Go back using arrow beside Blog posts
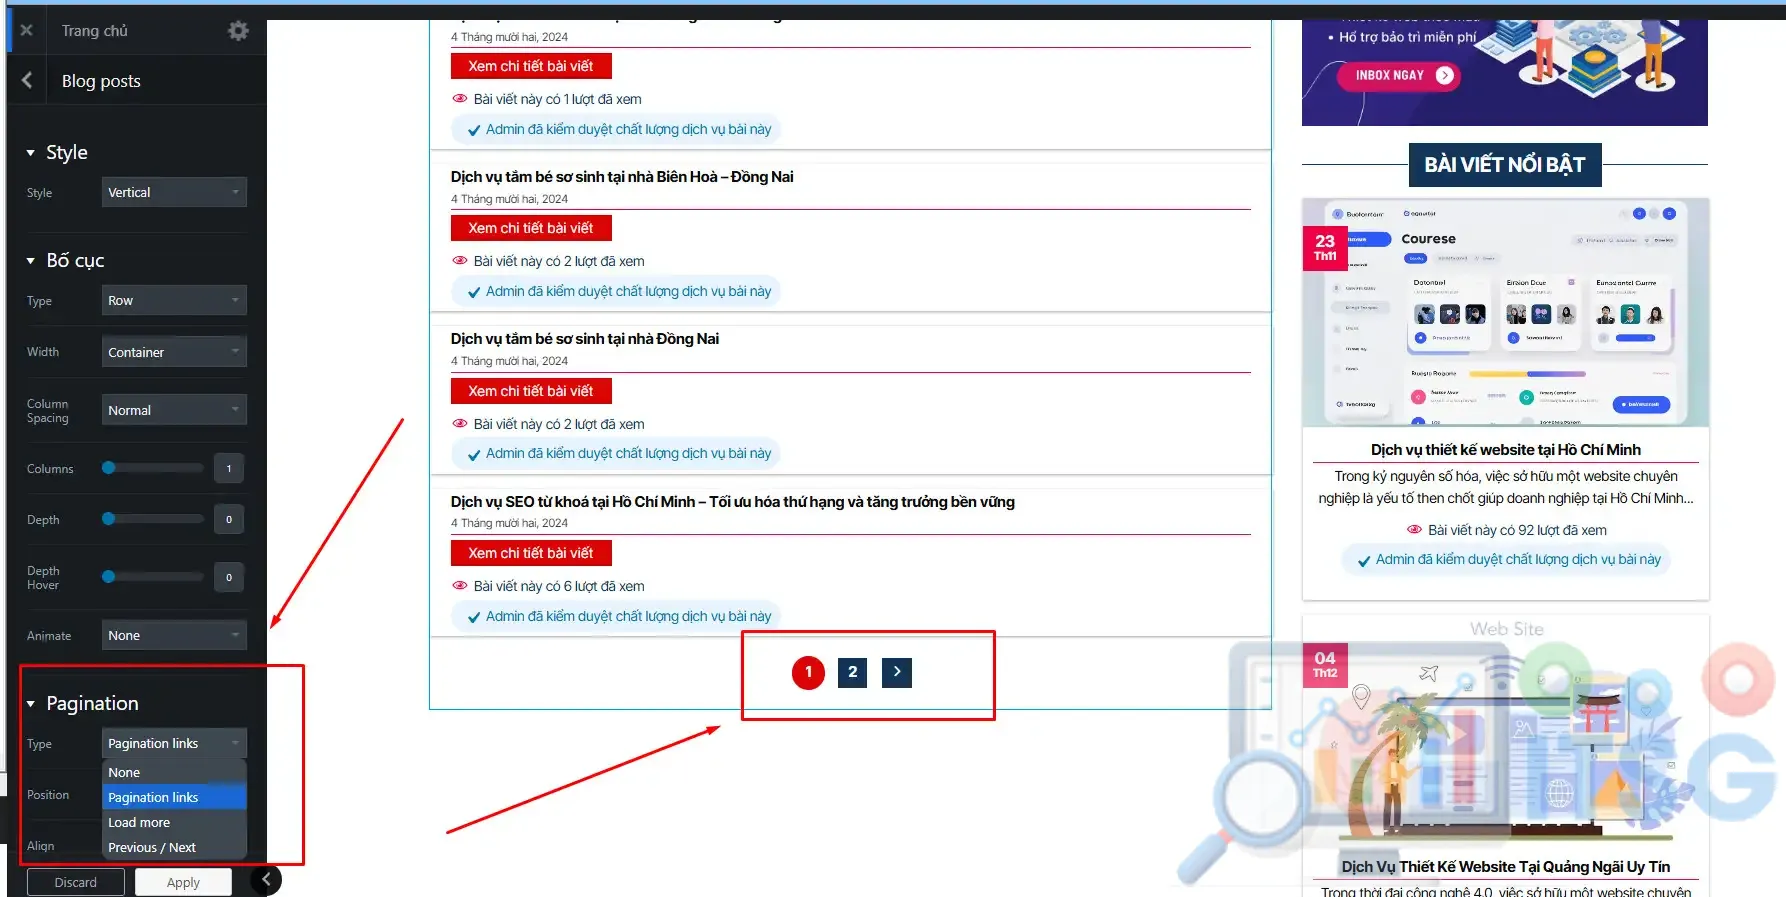 27,81
